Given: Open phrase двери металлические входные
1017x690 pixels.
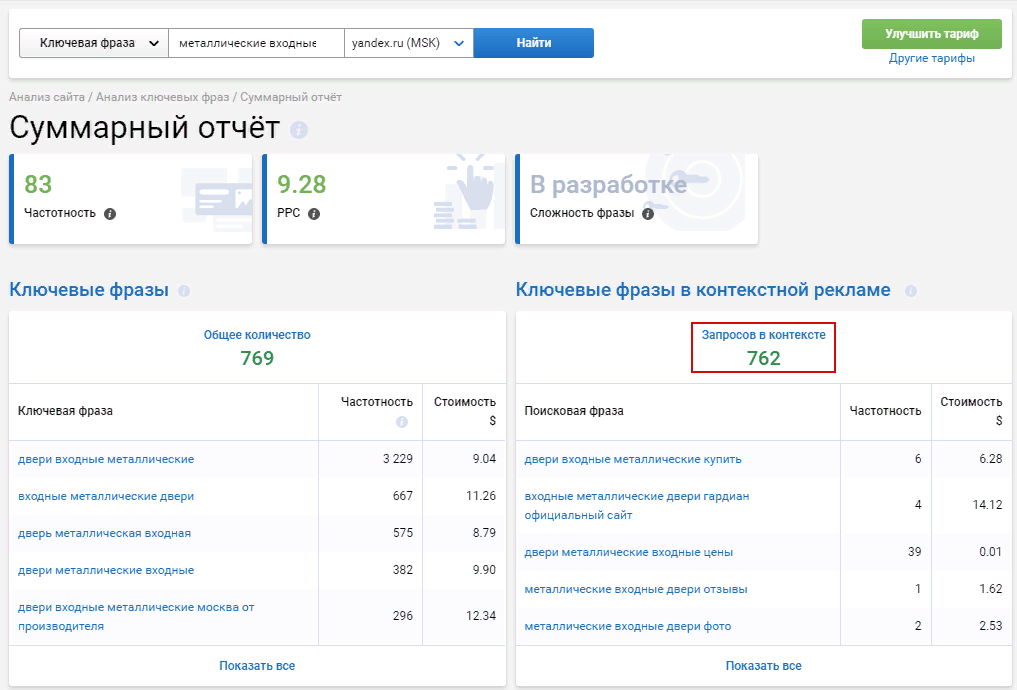Looking at the screenshot, I should (106, 570).
